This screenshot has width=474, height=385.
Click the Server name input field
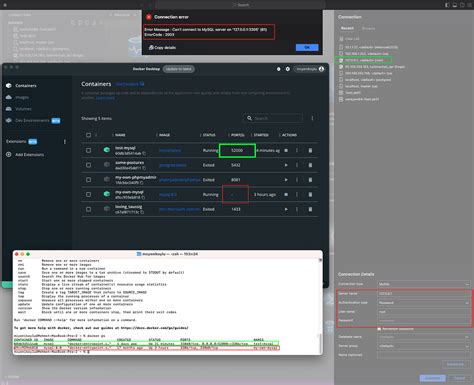[x=424, y=294]
